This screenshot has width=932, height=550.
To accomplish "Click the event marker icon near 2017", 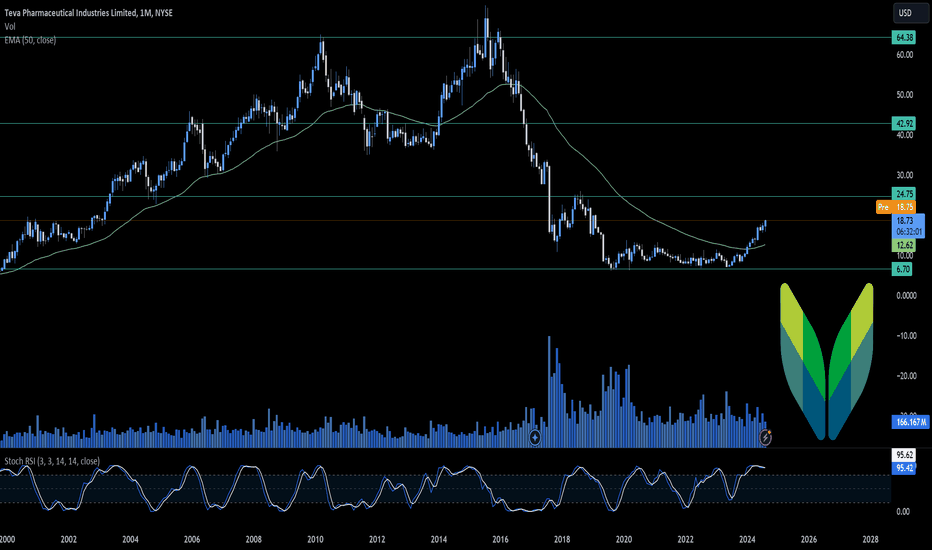I will [x=535, y=438].
